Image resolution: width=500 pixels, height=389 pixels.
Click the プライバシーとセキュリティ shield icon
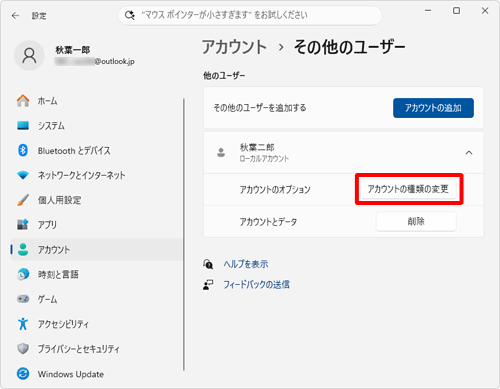coord(23,349)
